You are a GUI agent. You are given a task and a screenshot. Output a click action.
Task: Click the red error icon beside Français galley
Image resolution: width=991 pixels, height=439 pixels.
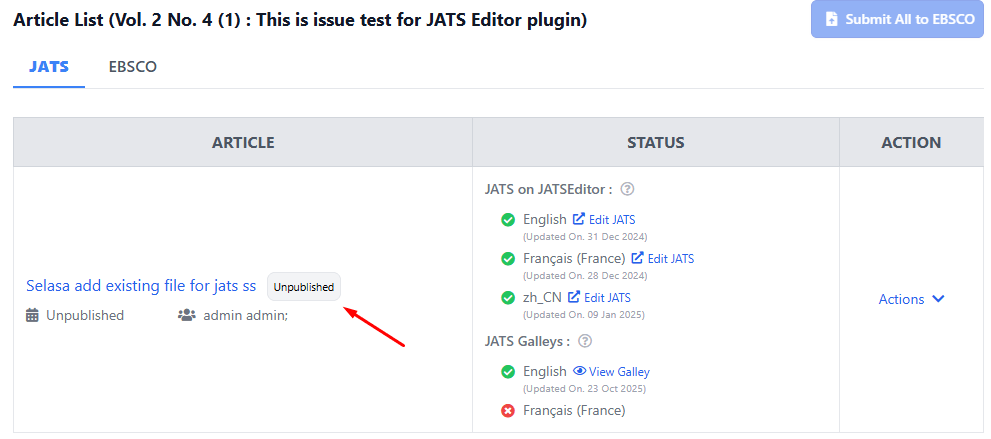coord(508,410)
